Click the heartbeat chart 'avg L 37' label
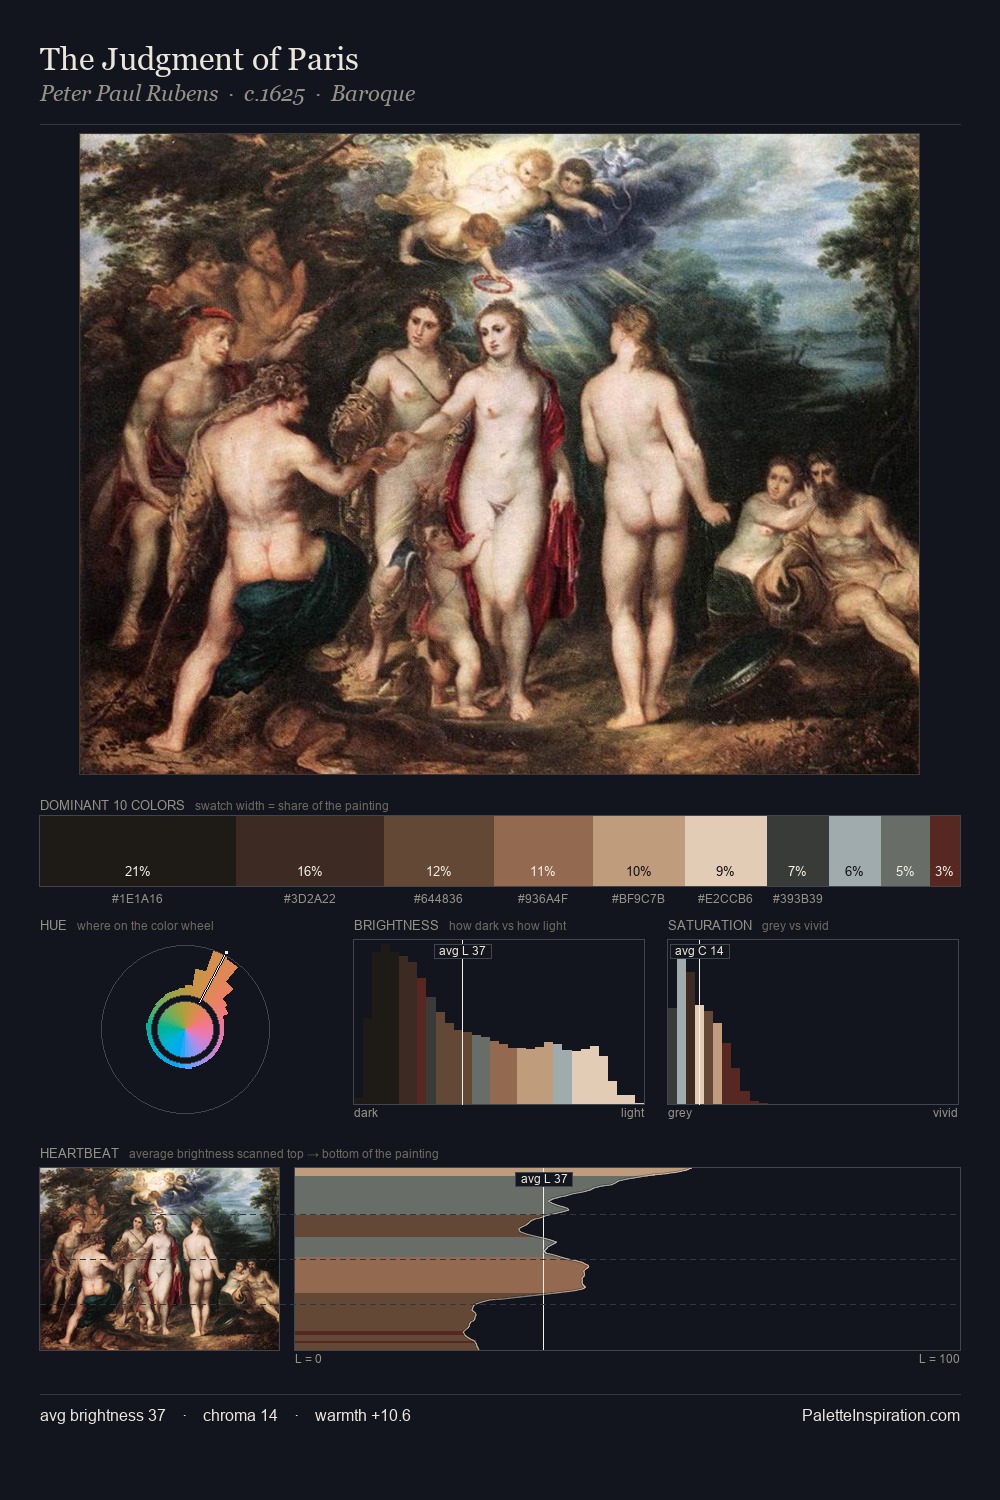 (x=544, y=1179)
